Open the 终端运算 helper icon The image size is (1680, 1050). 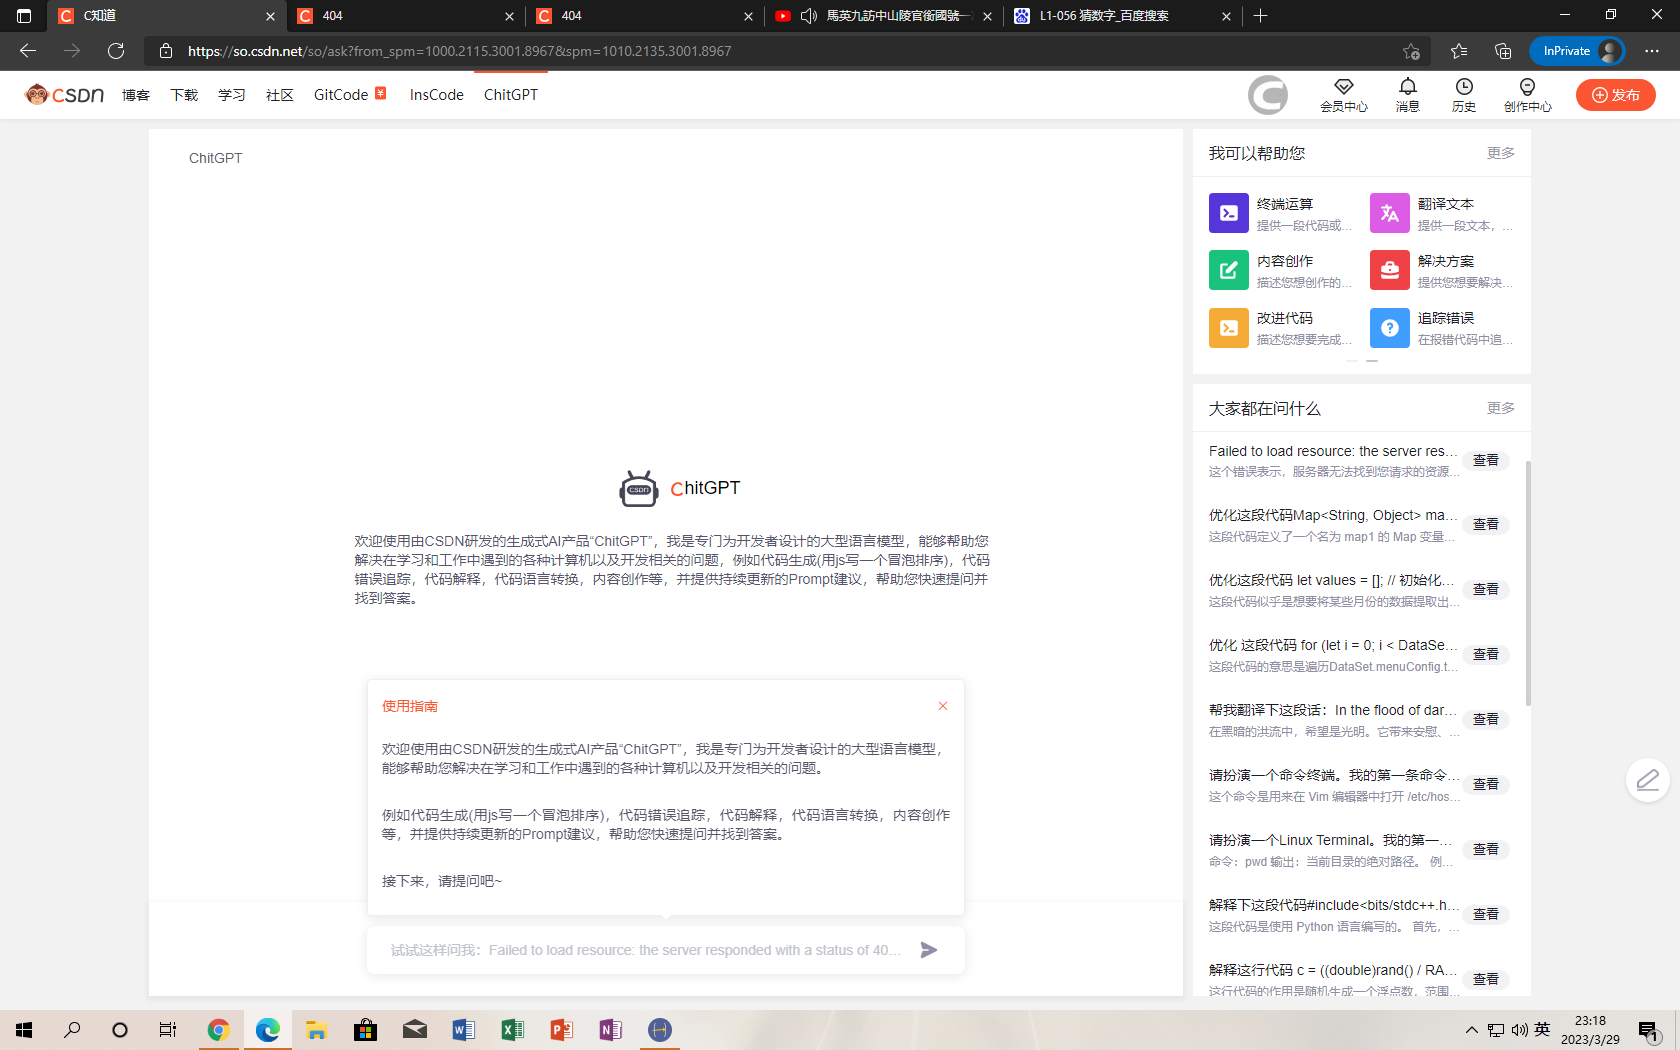coord(1228,213)
